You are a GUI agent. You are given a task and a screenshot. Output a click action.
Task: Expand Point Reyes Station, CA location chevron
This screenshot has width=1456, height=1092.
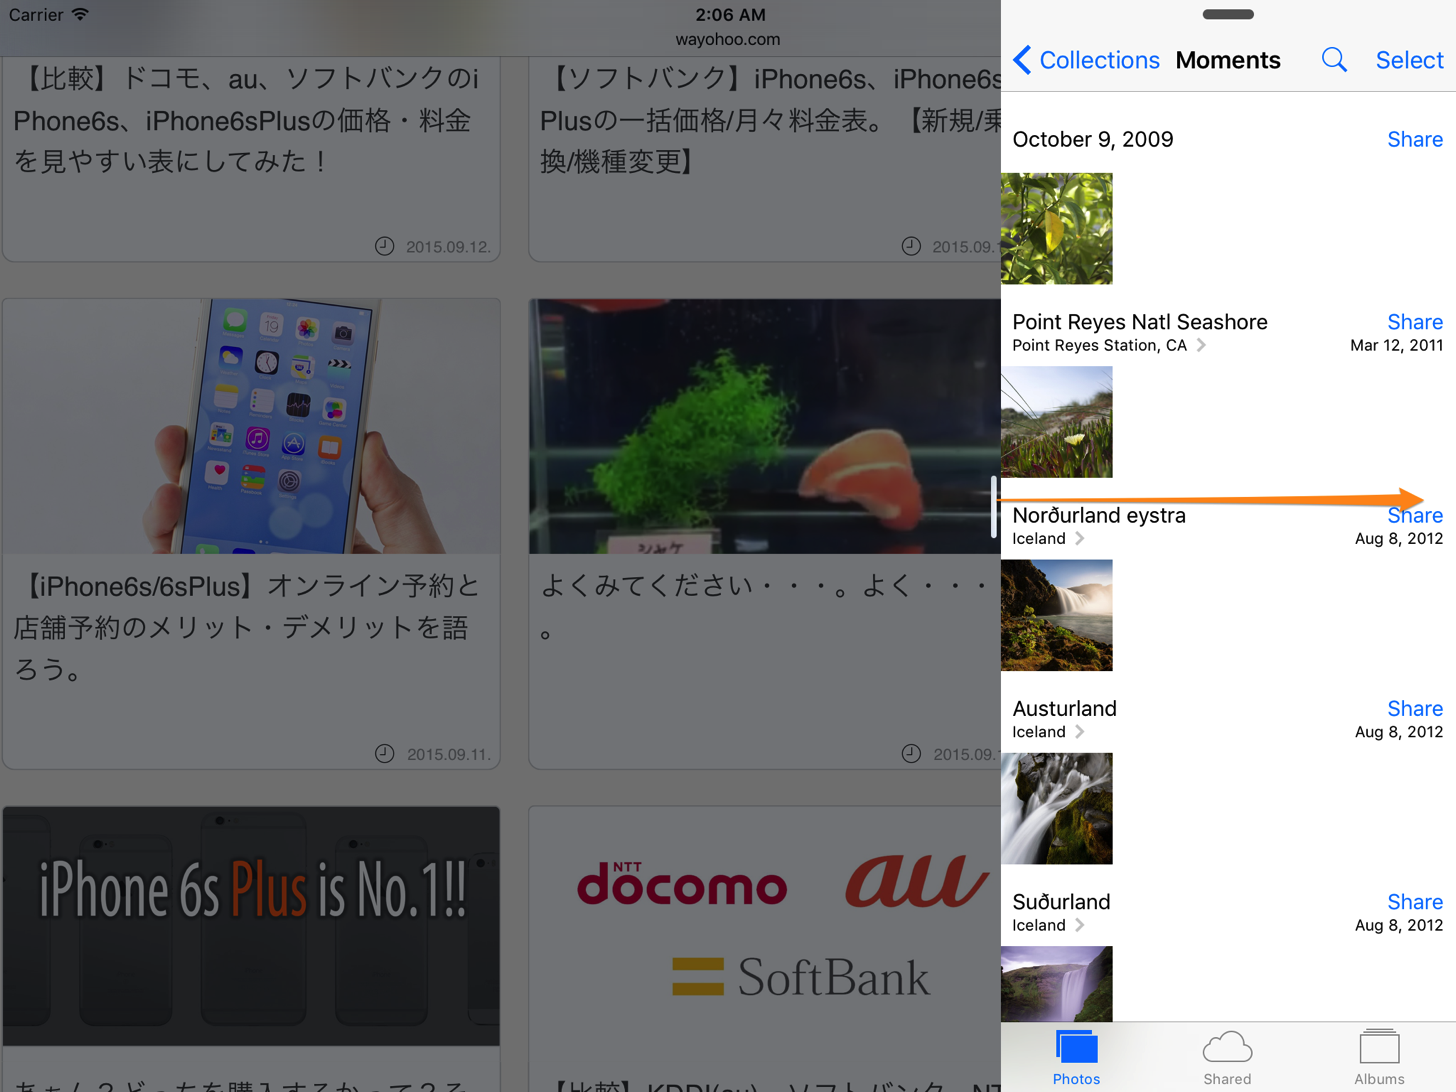(1201, 345)
